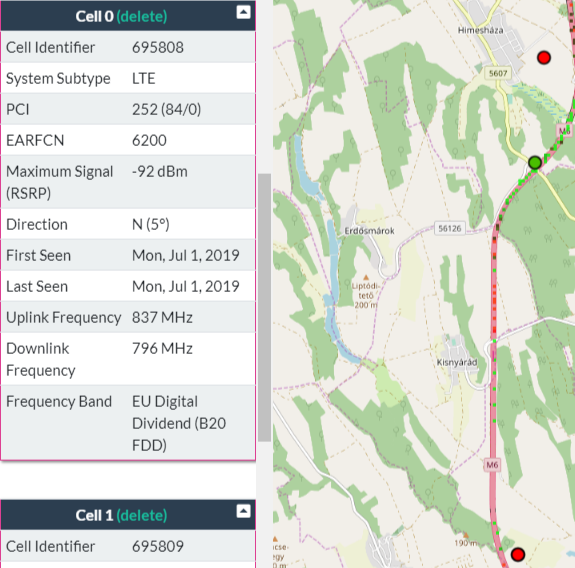Click the Kisnyárád label on the map

tap(457, 362)
